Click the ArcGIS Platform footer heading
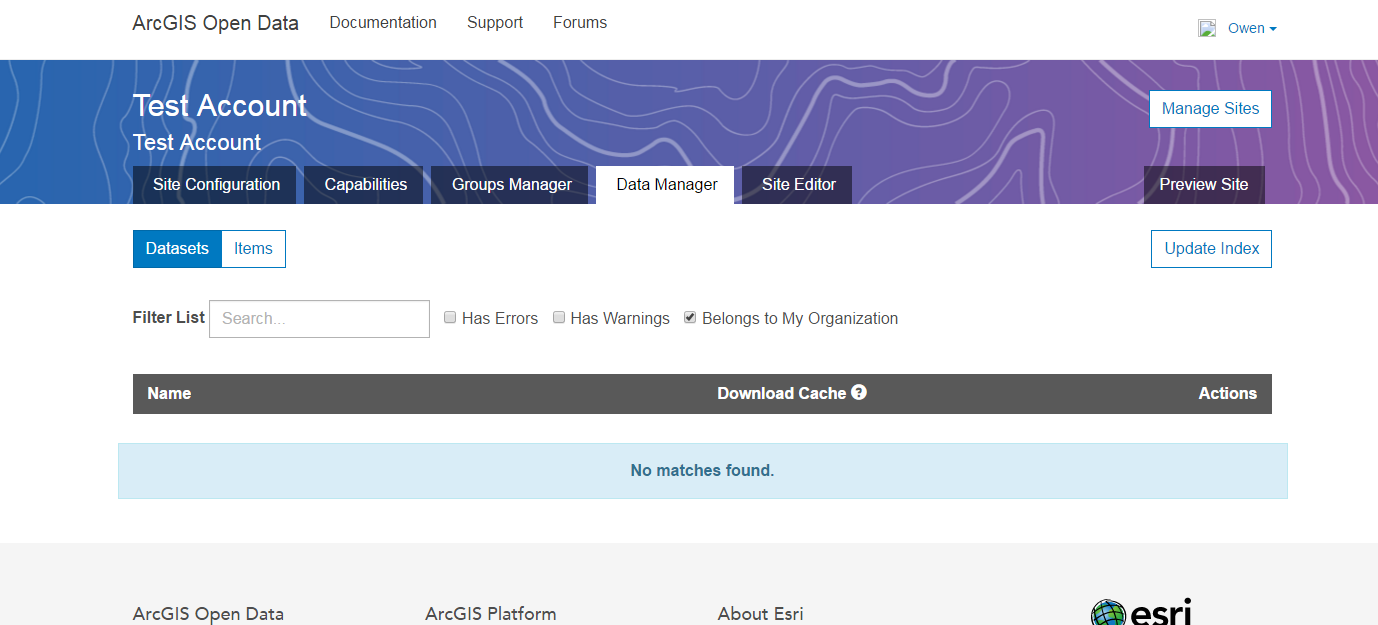 (x=490, y=614)
